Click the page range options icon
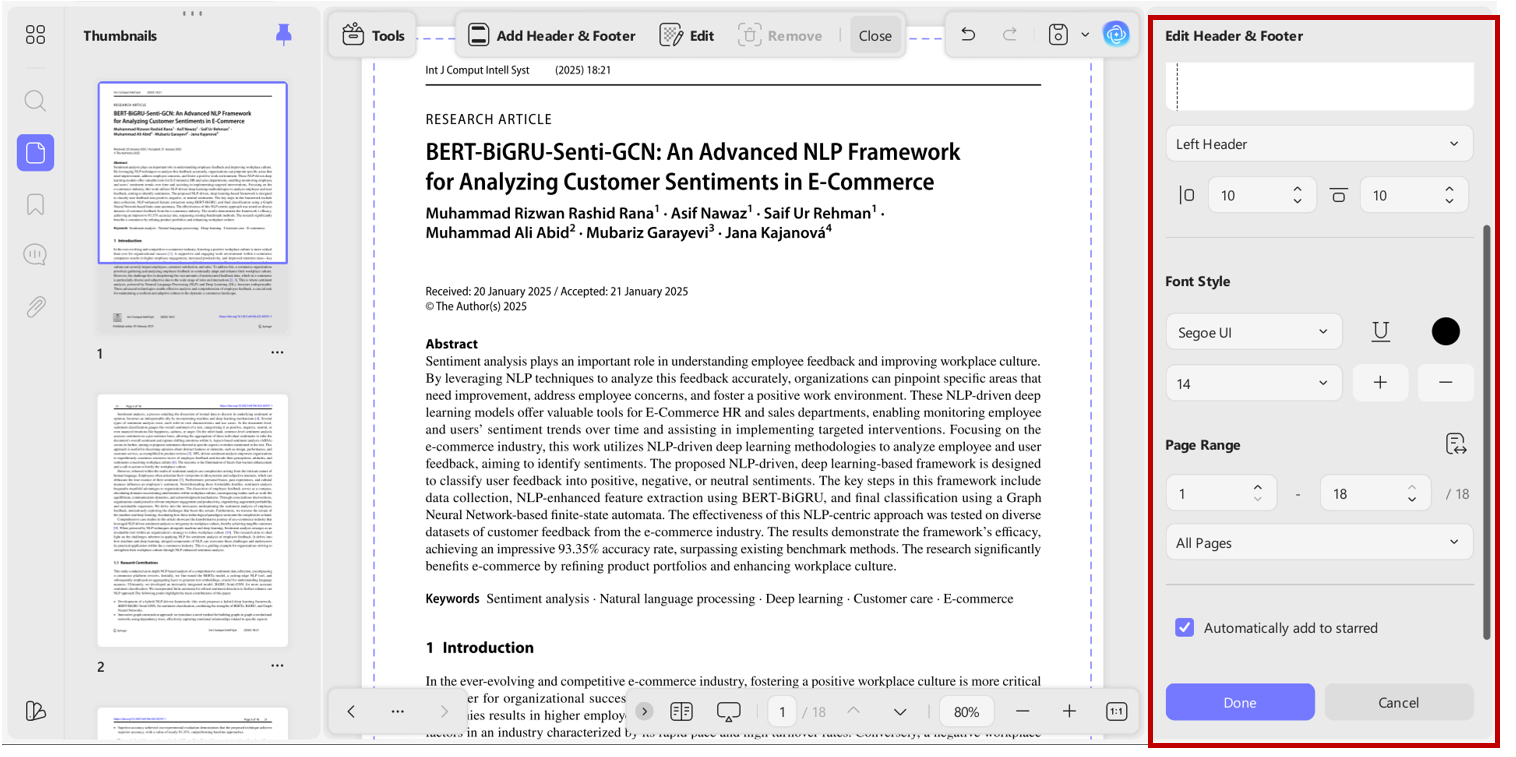The height and width of the screenshot is (757, 1516). pos(1456,445)
